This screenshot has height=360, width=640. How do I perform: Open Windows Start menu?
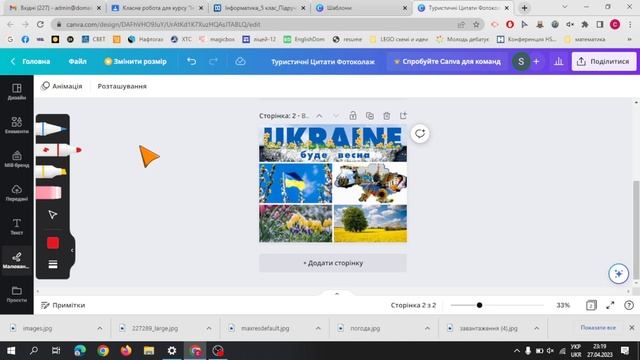pyautogui.click(x=11, y=351)
